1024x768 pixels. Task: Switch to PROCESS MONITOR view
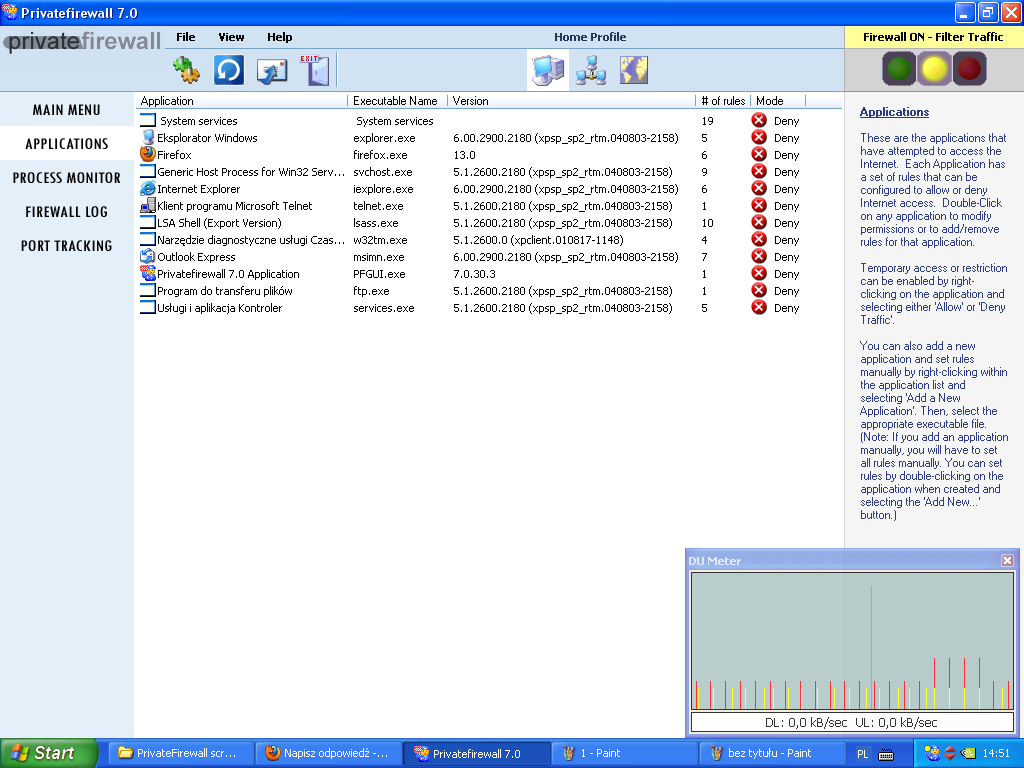click(67, 178)
